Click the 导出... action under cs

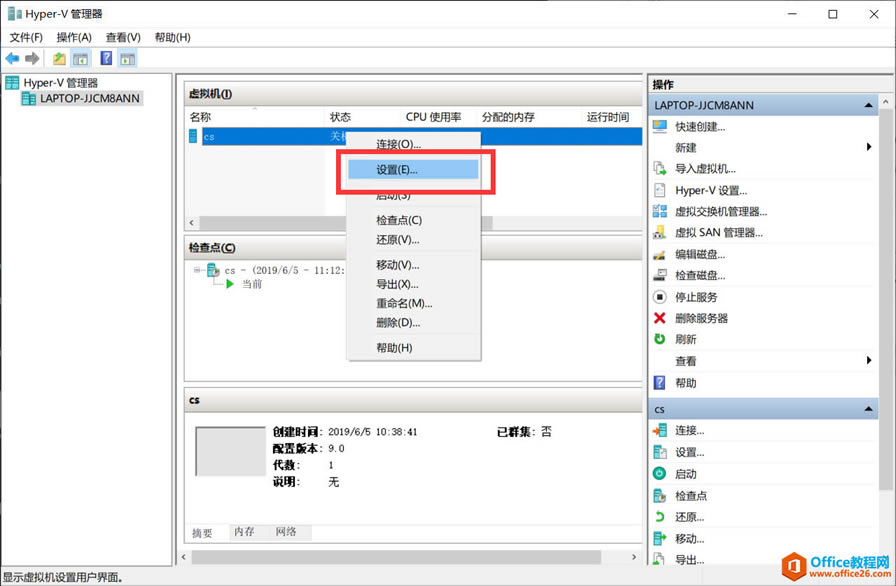click(689, 560)
